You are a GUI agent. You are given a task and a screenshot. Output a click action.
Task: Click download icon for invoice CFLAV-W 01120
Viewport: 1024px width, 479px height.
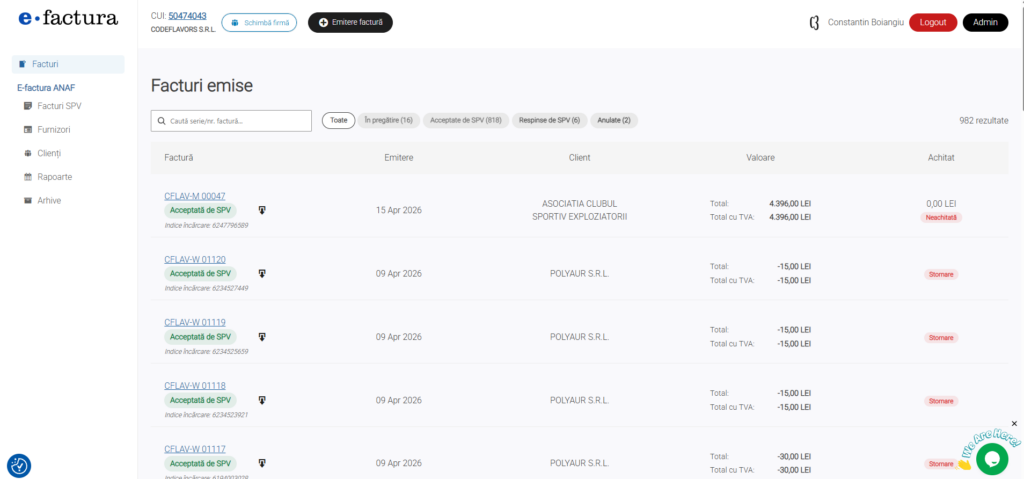click(262, 273)
